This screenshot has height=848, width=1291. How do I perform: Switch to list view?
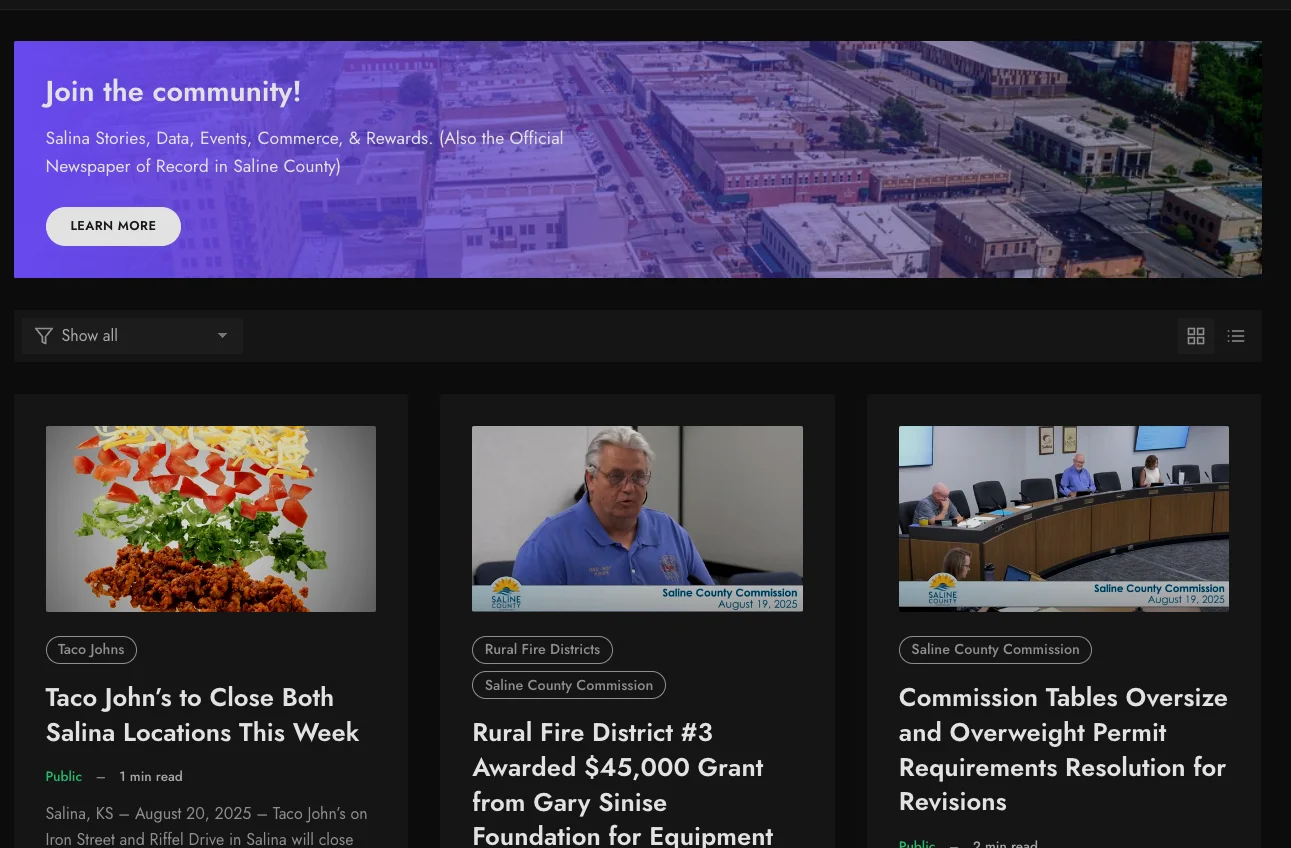tap(1236, 336)
